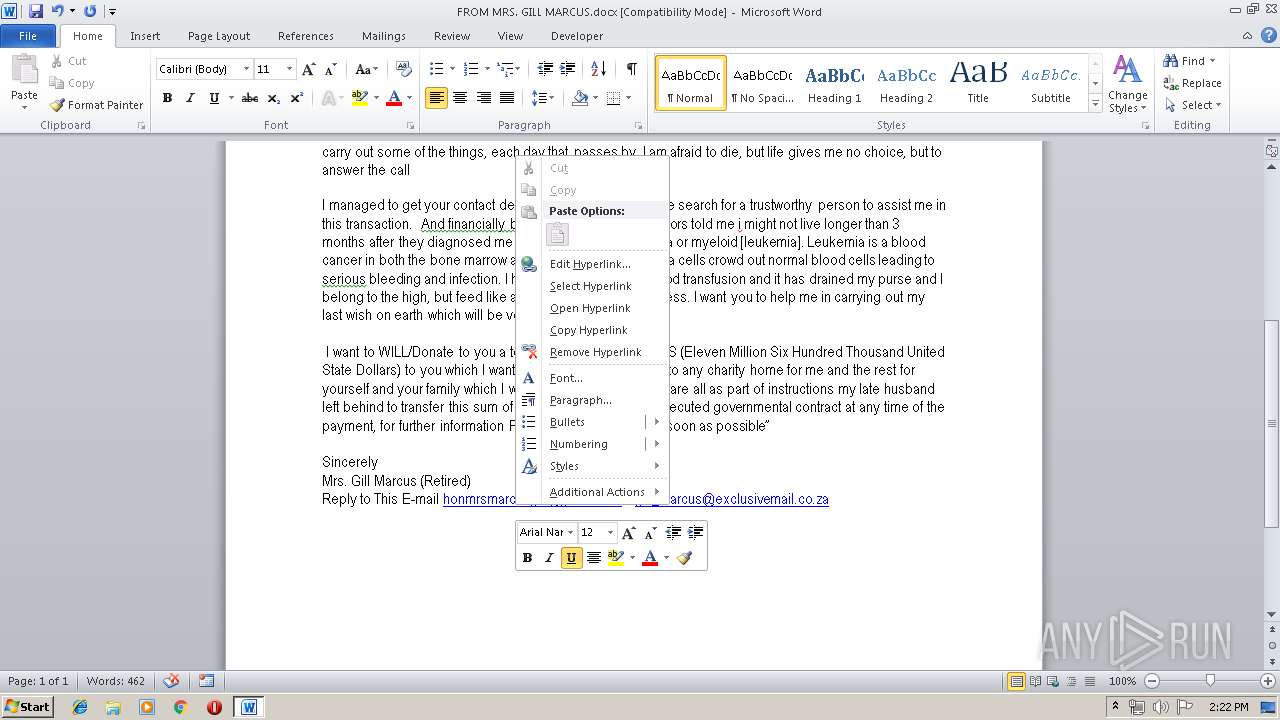Toggle Italic in the ribbon
Image resolution: width=1280 pixels, height=720 pixels.
[x=190, y=98]
